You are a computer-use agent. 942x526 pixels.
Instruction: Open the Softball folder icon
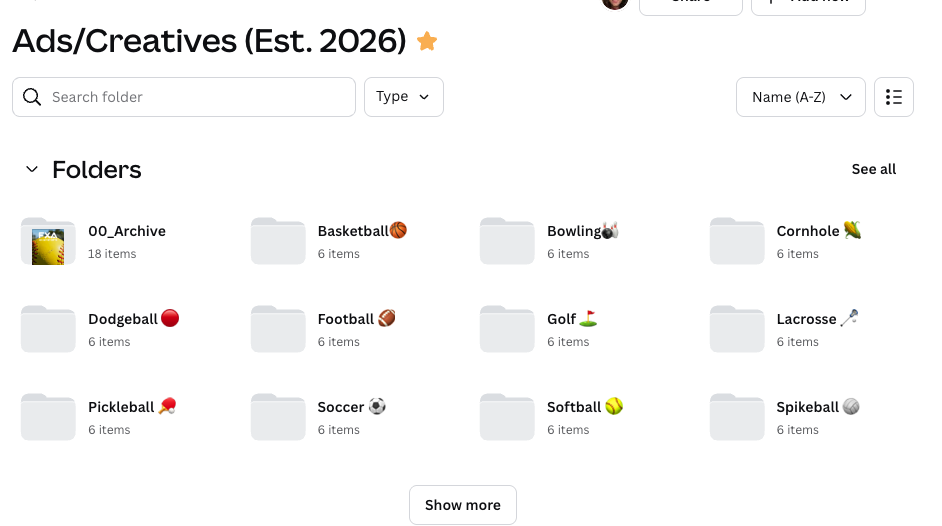click(x=507, y=418)
